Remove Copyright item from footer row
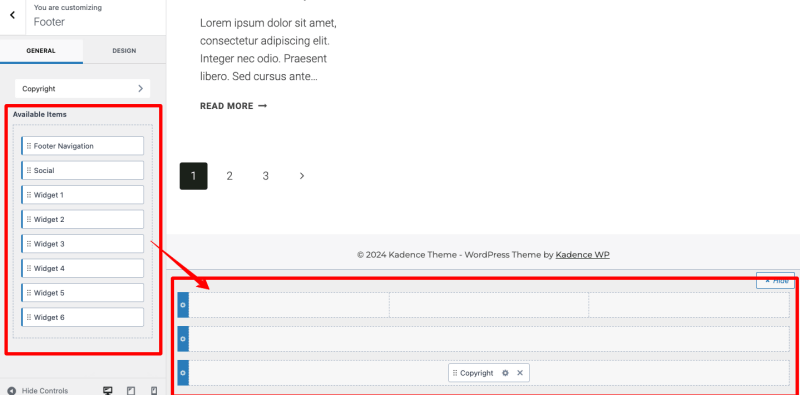Image resolution: width=800 pixels, height=395 pixels. point(520,373)
